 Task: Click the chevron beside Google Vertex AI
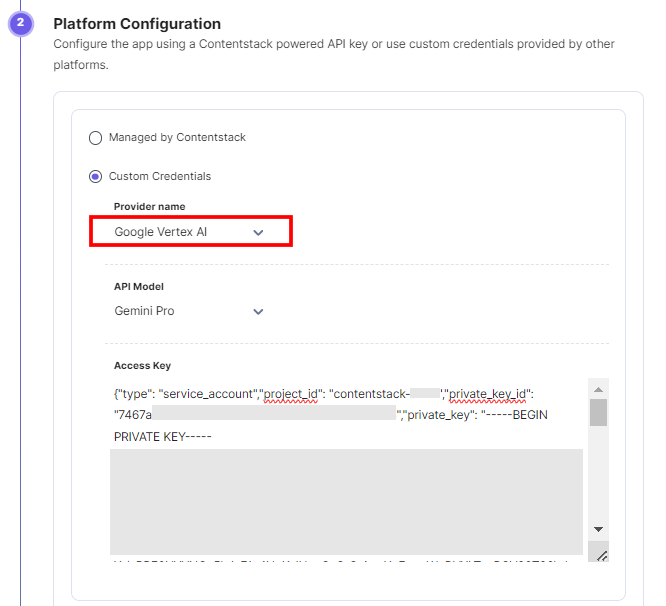click(258, 232)
